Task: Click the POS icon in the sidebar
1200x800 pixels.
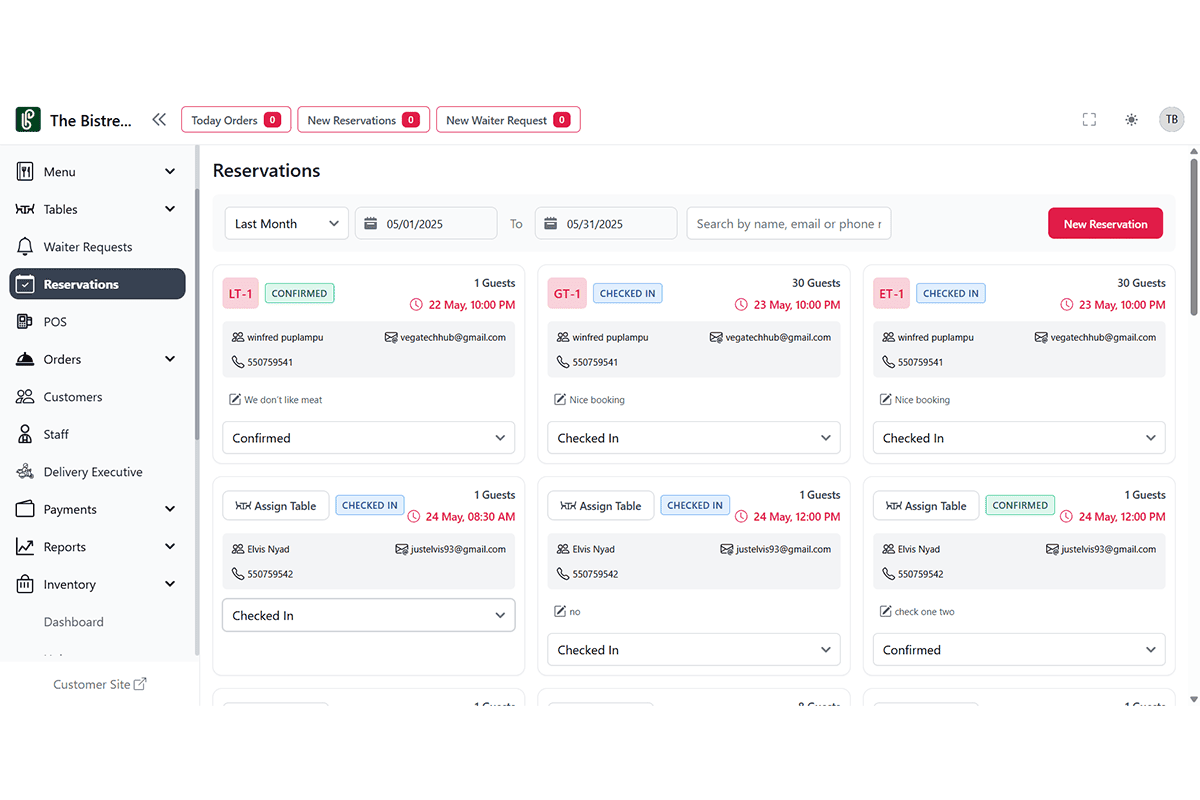Action: (25, 322)
